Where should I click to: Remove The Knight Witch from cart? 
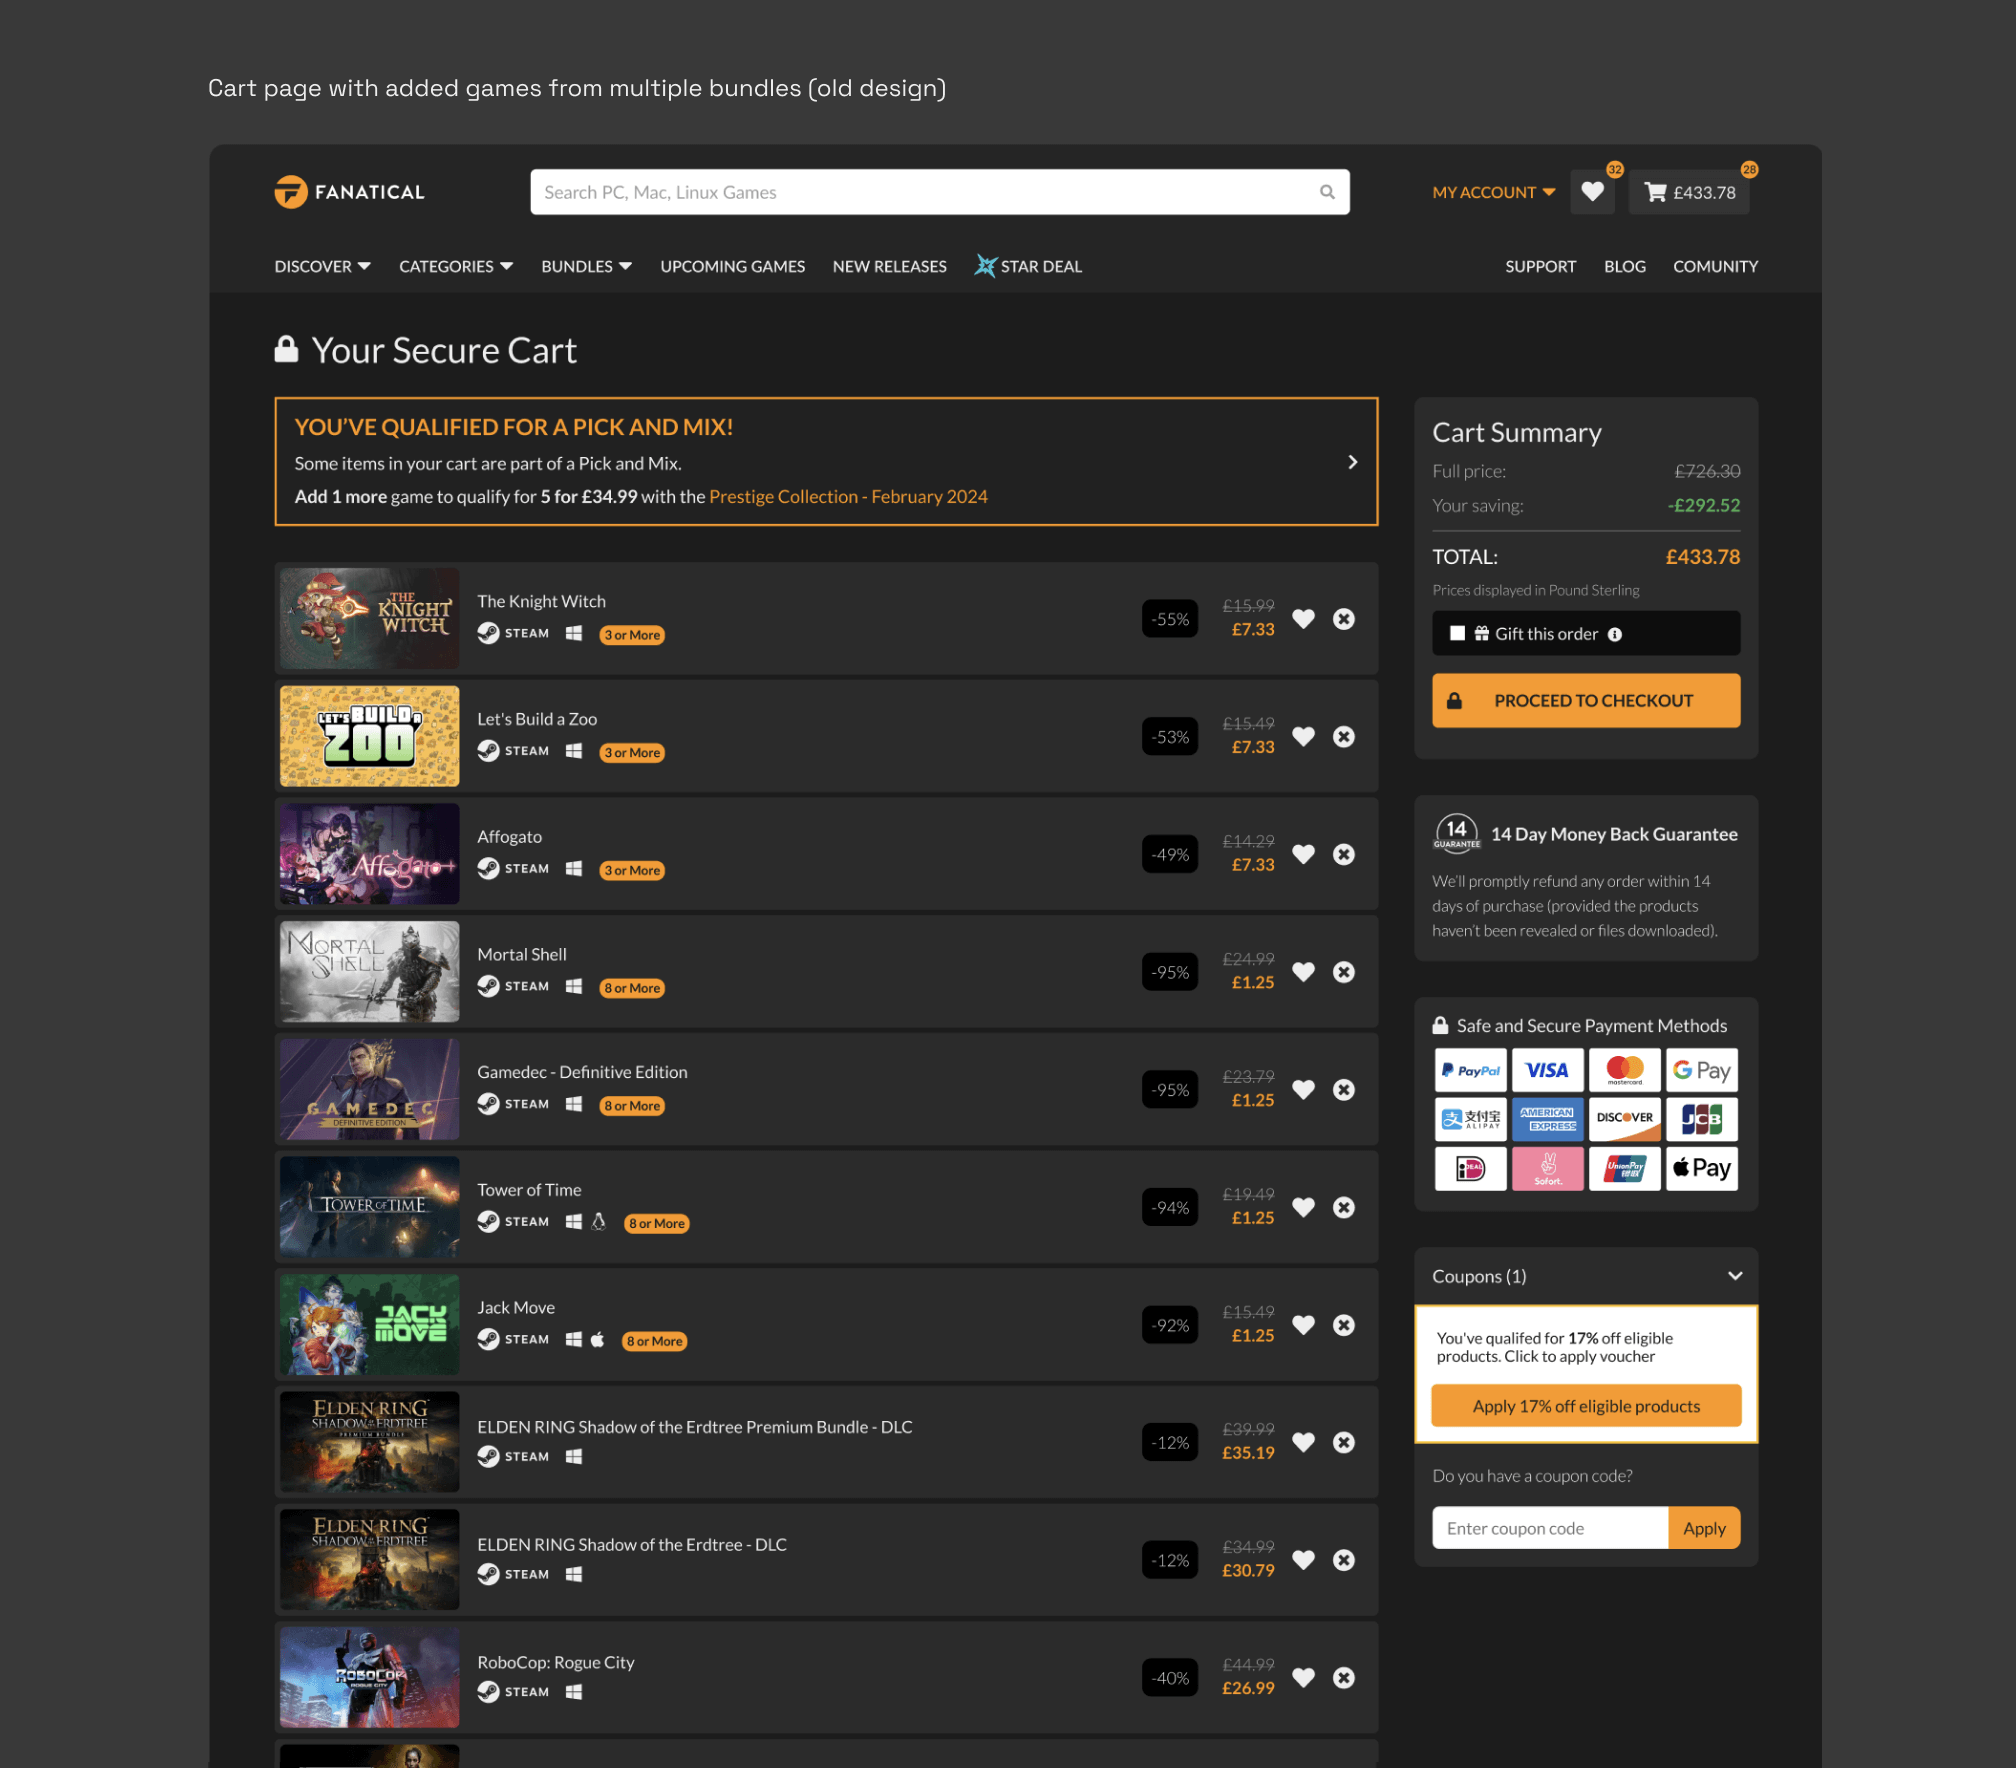(x=1344, y=619)
